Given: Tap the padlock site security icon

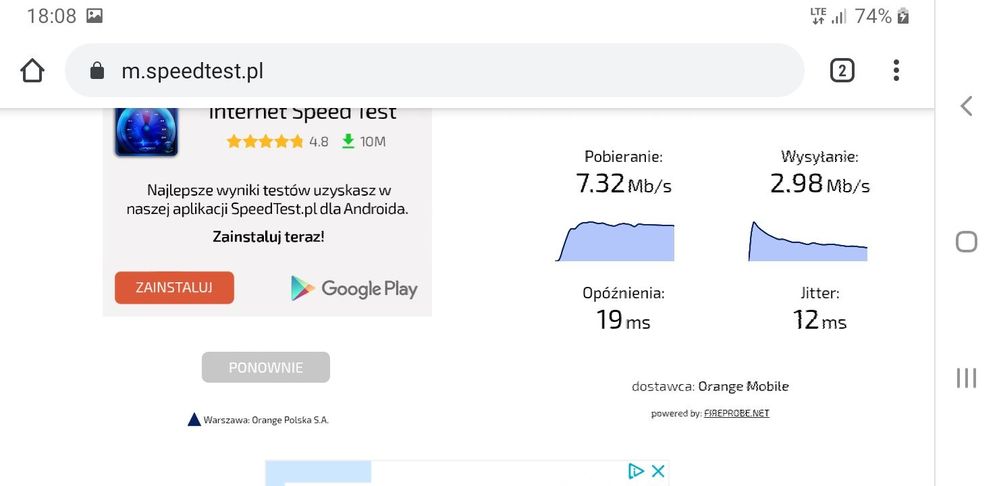Looking at the screenshot, I should pyautogui.click(x=97, y=71).
